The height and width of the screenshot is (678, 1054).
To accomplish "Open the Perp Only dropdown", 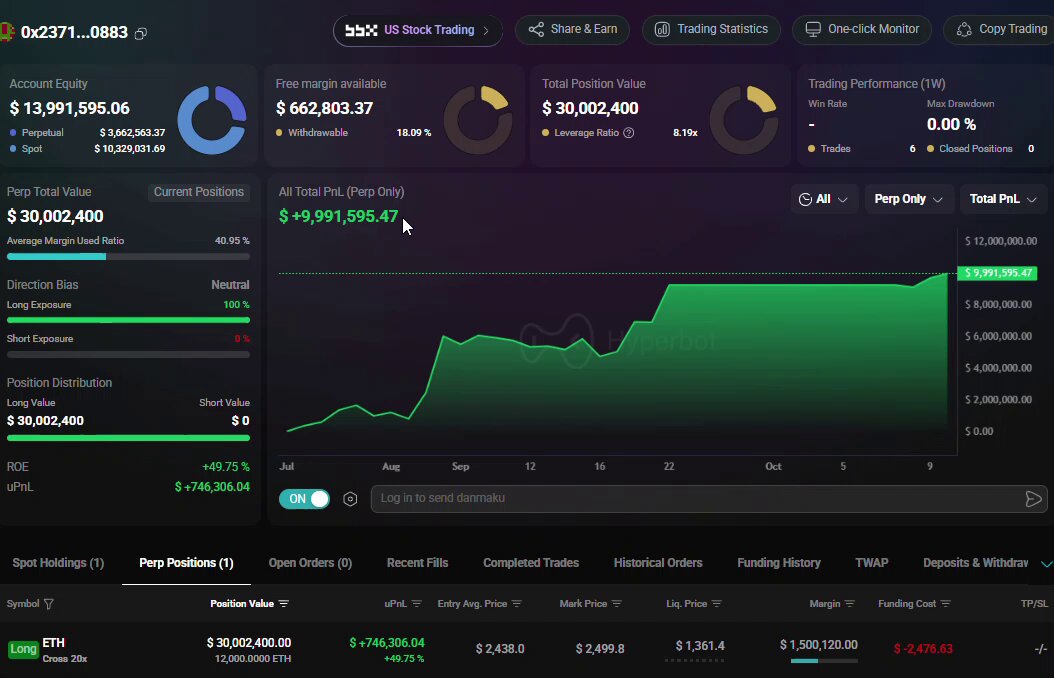I will tap(909, 199).
